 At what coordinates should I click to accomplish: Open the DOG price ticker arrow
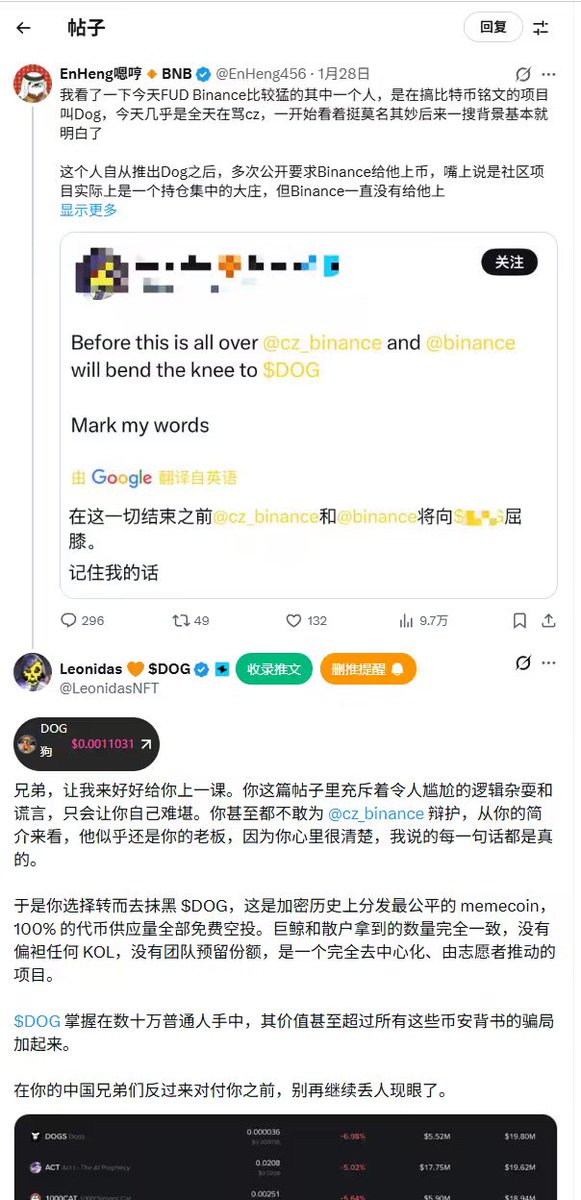[146, 744]
